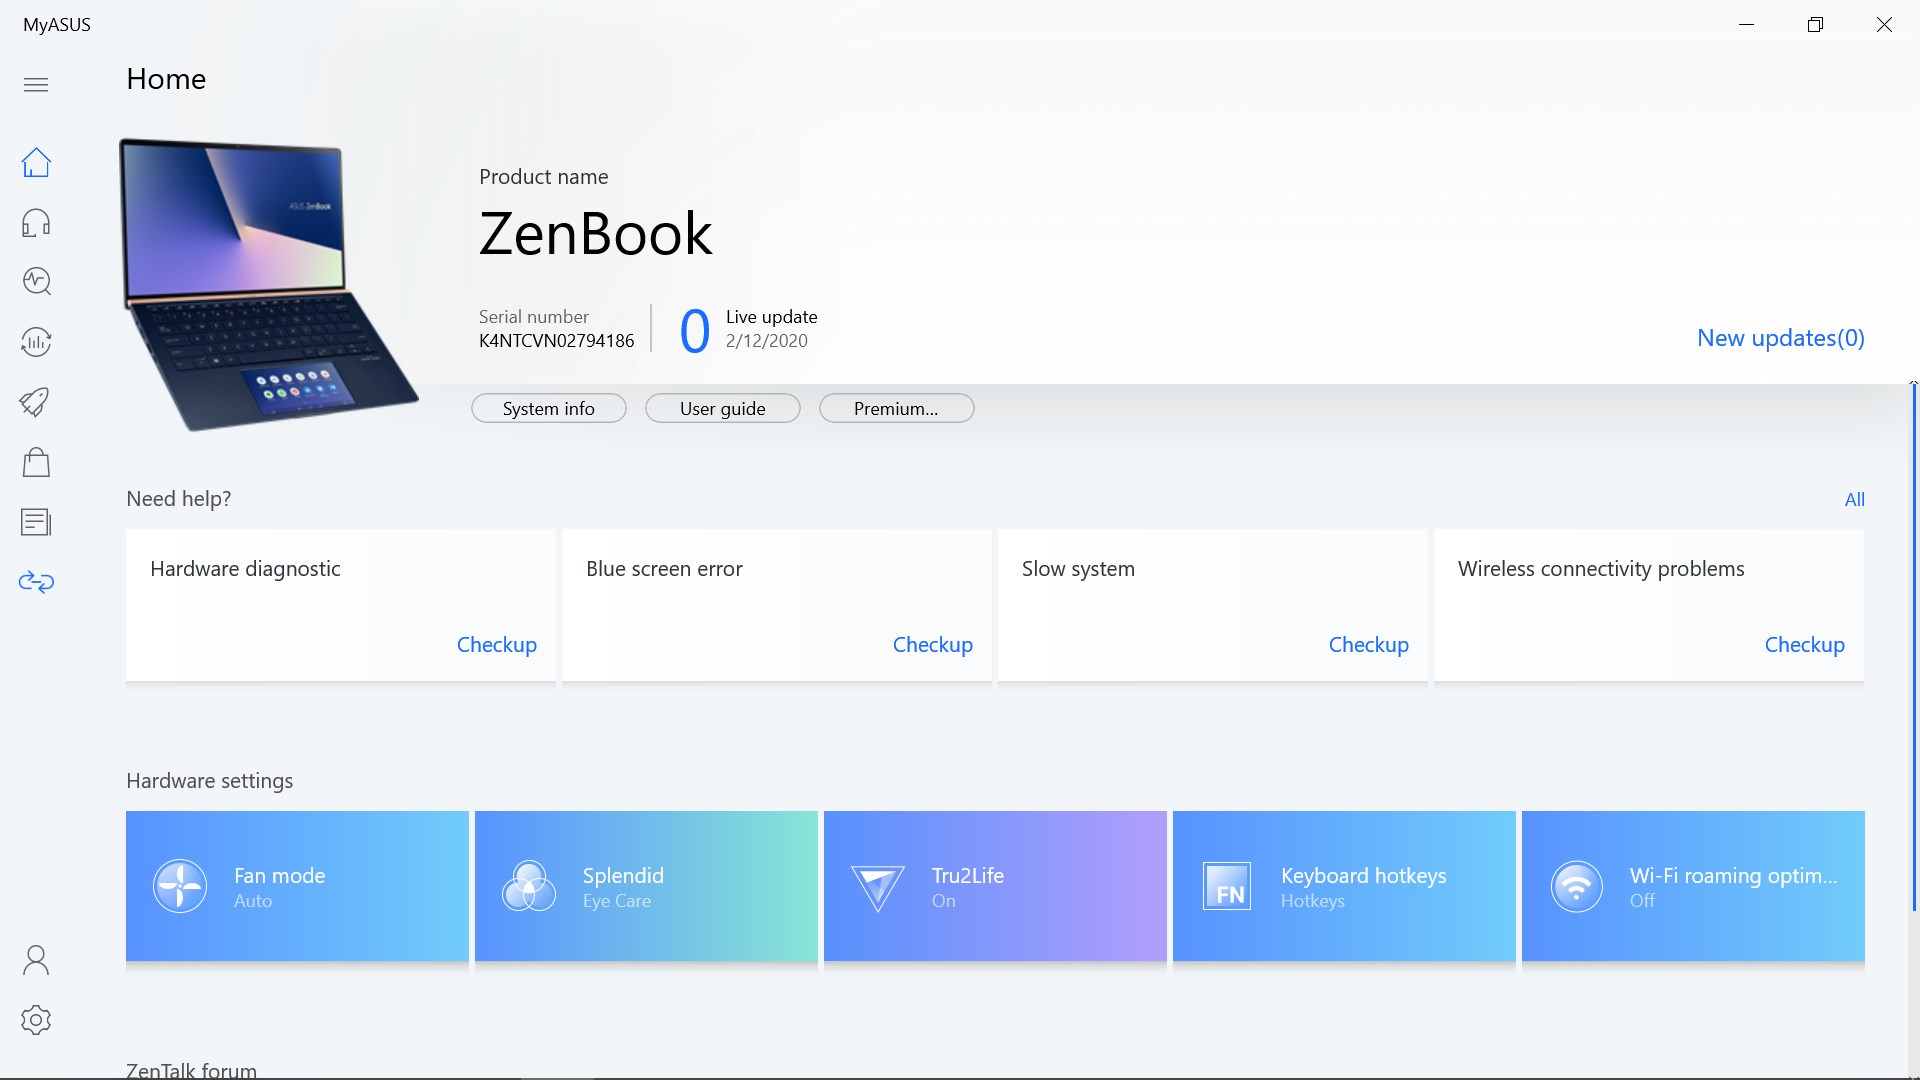Click the New updates(0) link

tap(1780, 338)
